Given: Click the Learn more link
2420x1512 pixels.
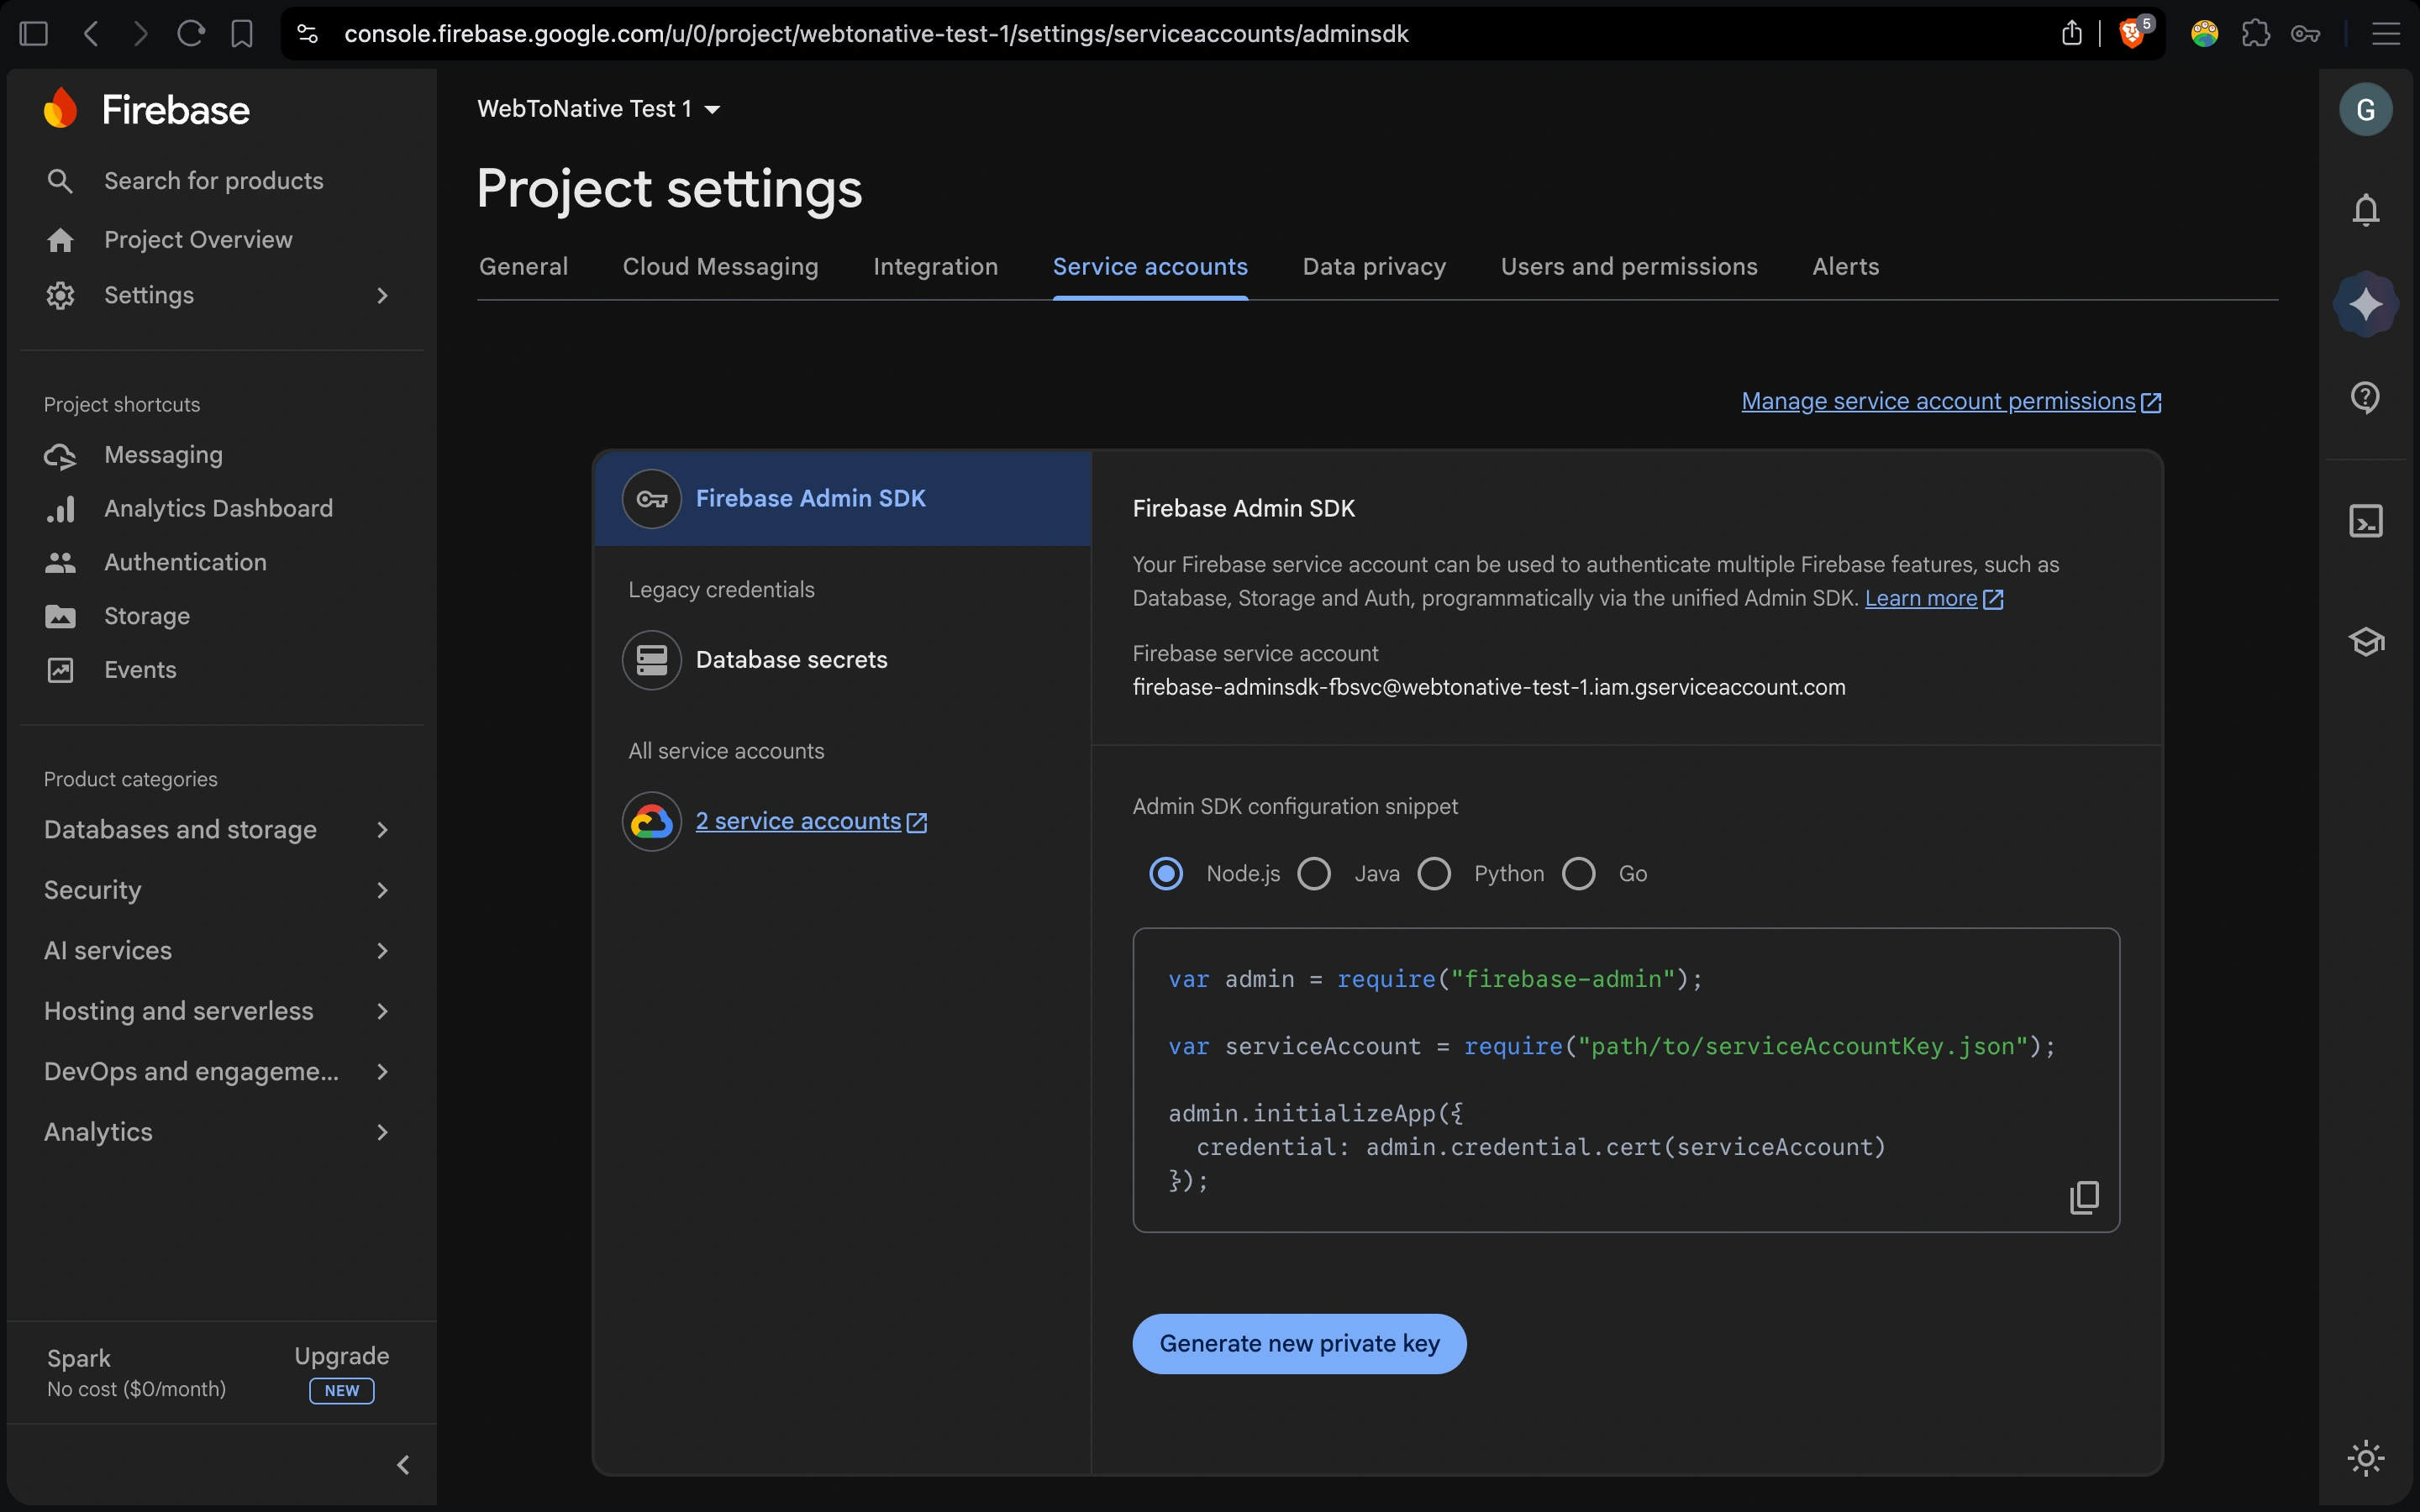Looking at the screenshot, I should click(x=1934, y=599).
